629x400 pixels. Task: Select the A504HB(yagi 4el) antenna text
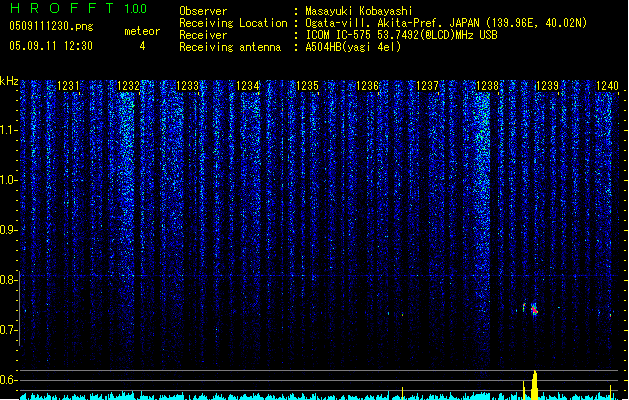coord(353,47)
